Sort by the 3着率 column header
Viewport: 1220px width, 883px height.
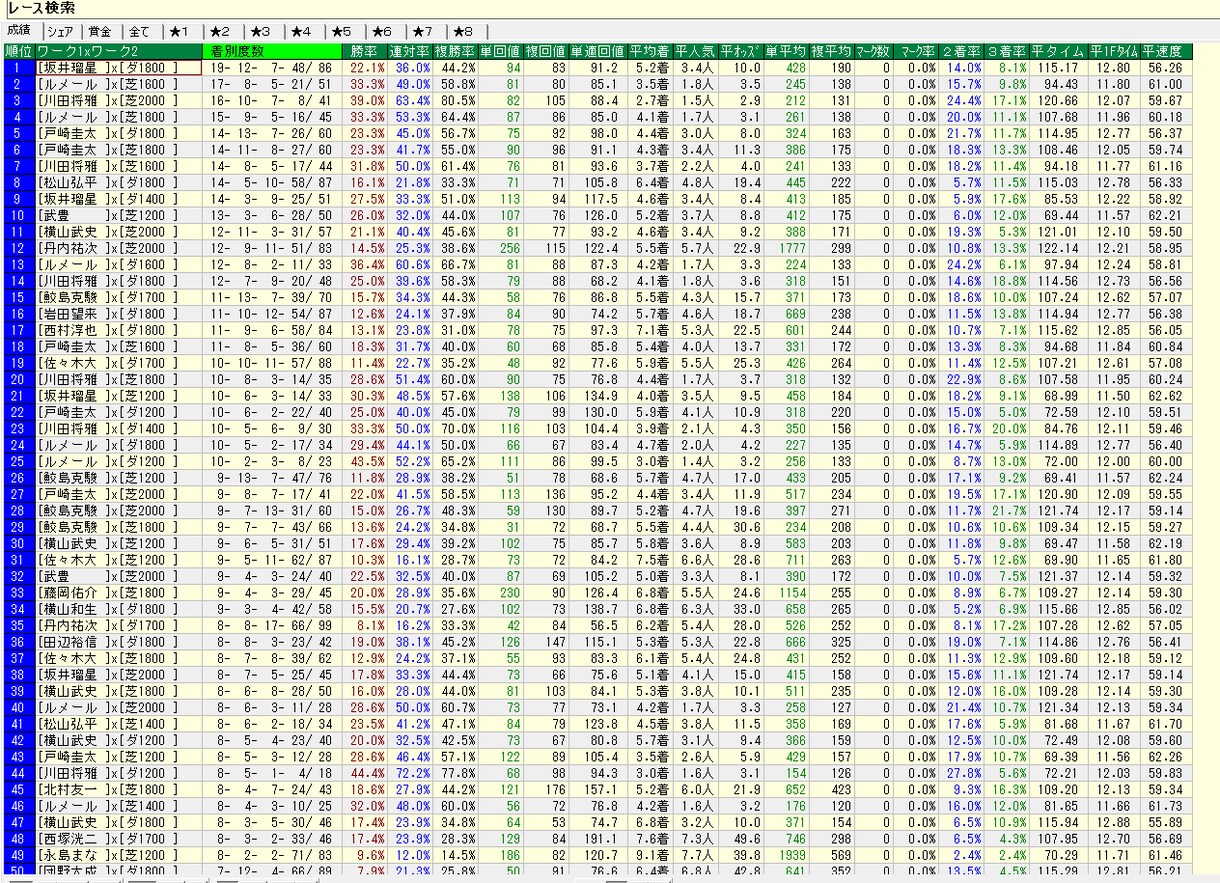1007,51
